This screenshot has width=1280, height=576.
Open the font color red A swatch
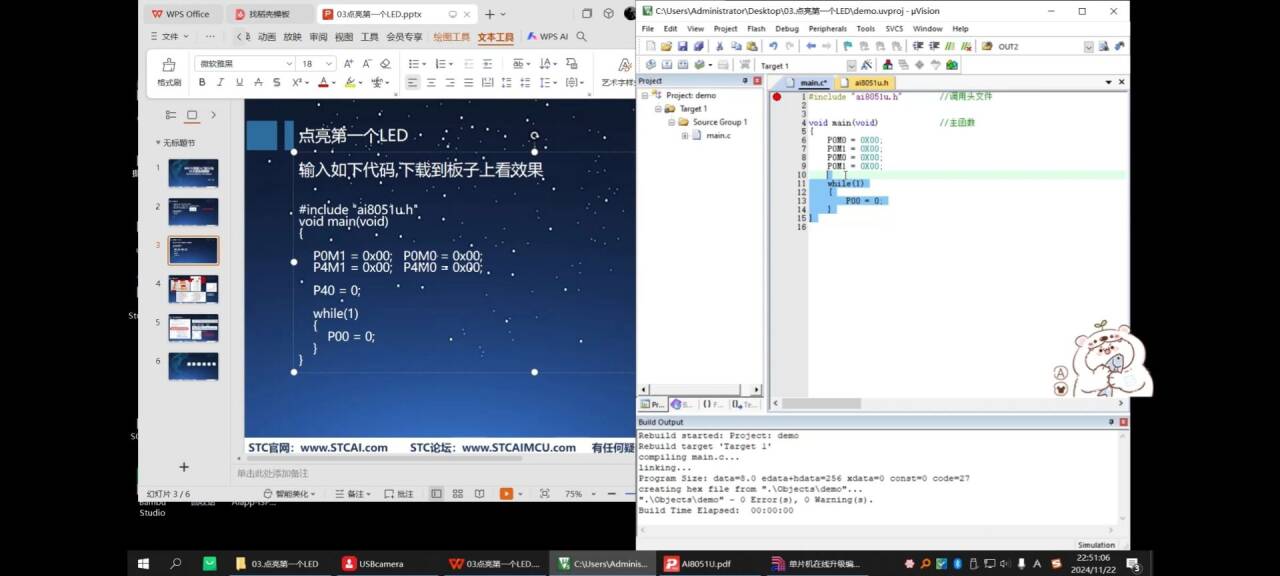coord(323,82)
